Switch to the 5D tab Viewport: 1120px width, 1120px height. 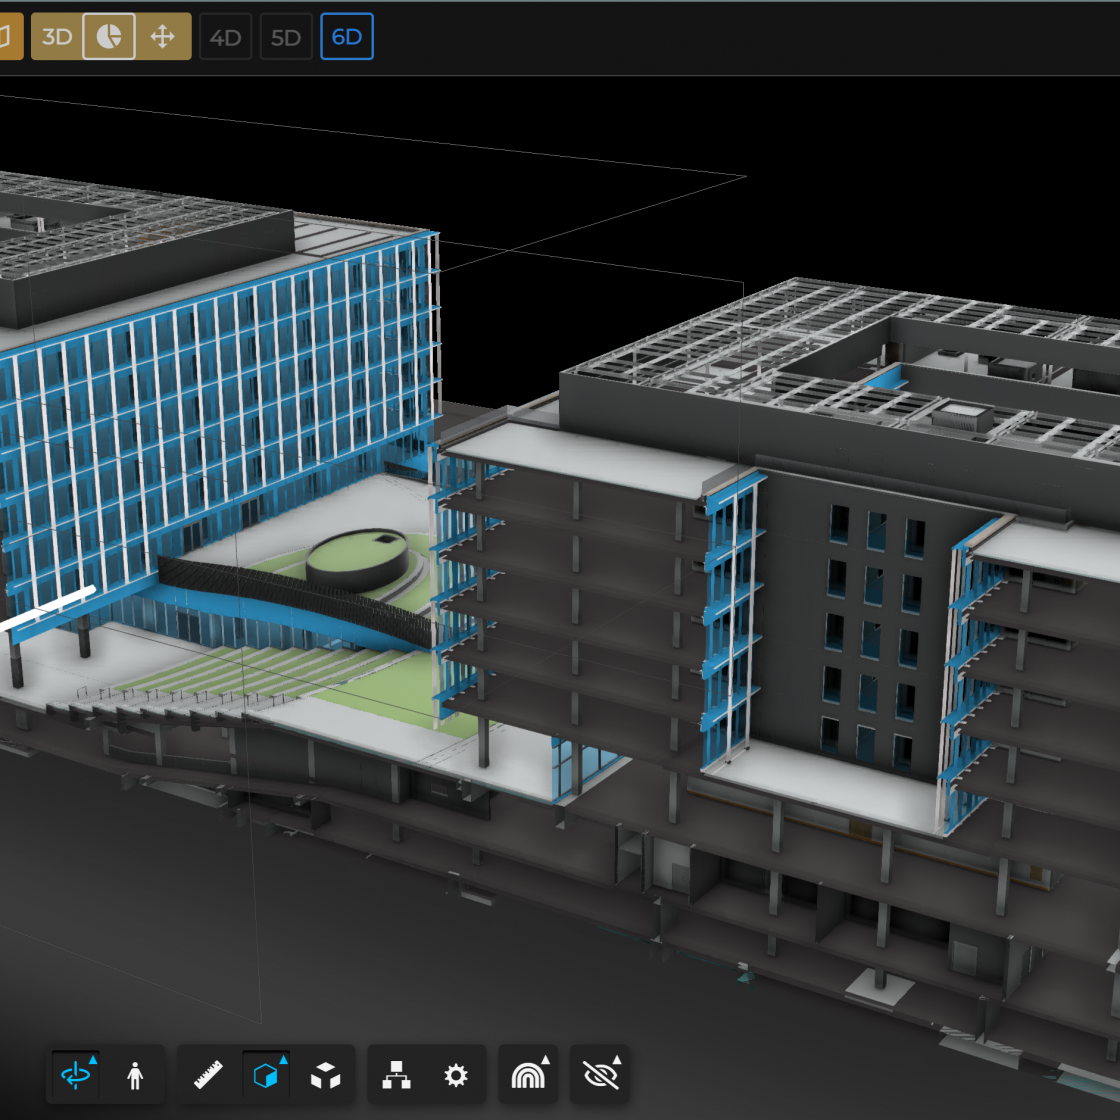pos(285,36)
